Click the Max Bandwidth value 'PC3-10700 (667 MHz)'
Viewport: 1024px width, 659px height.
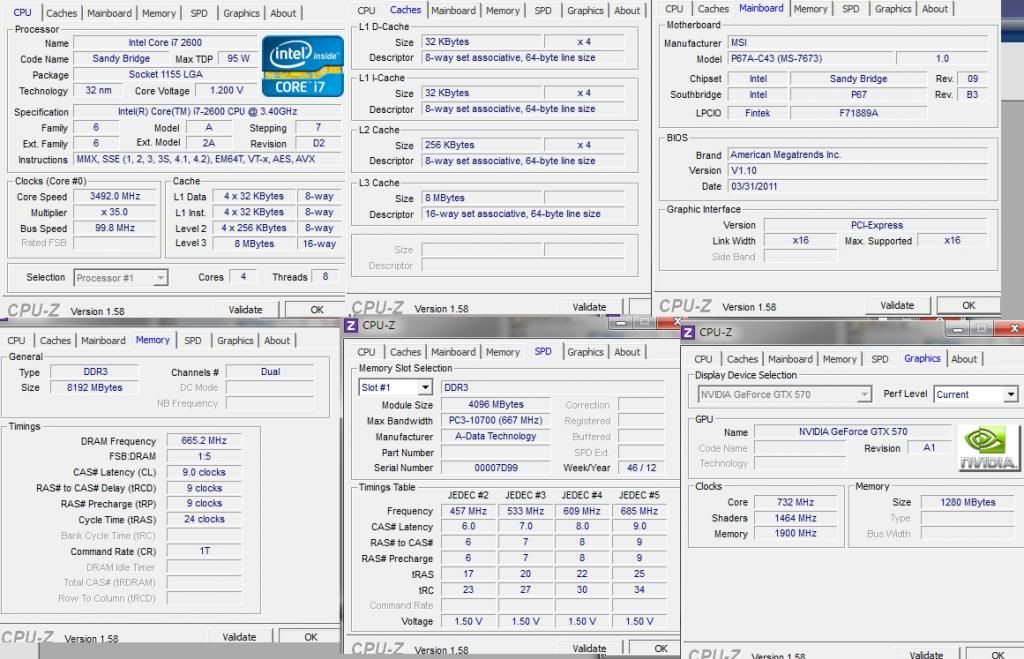(x=496, y=421)
